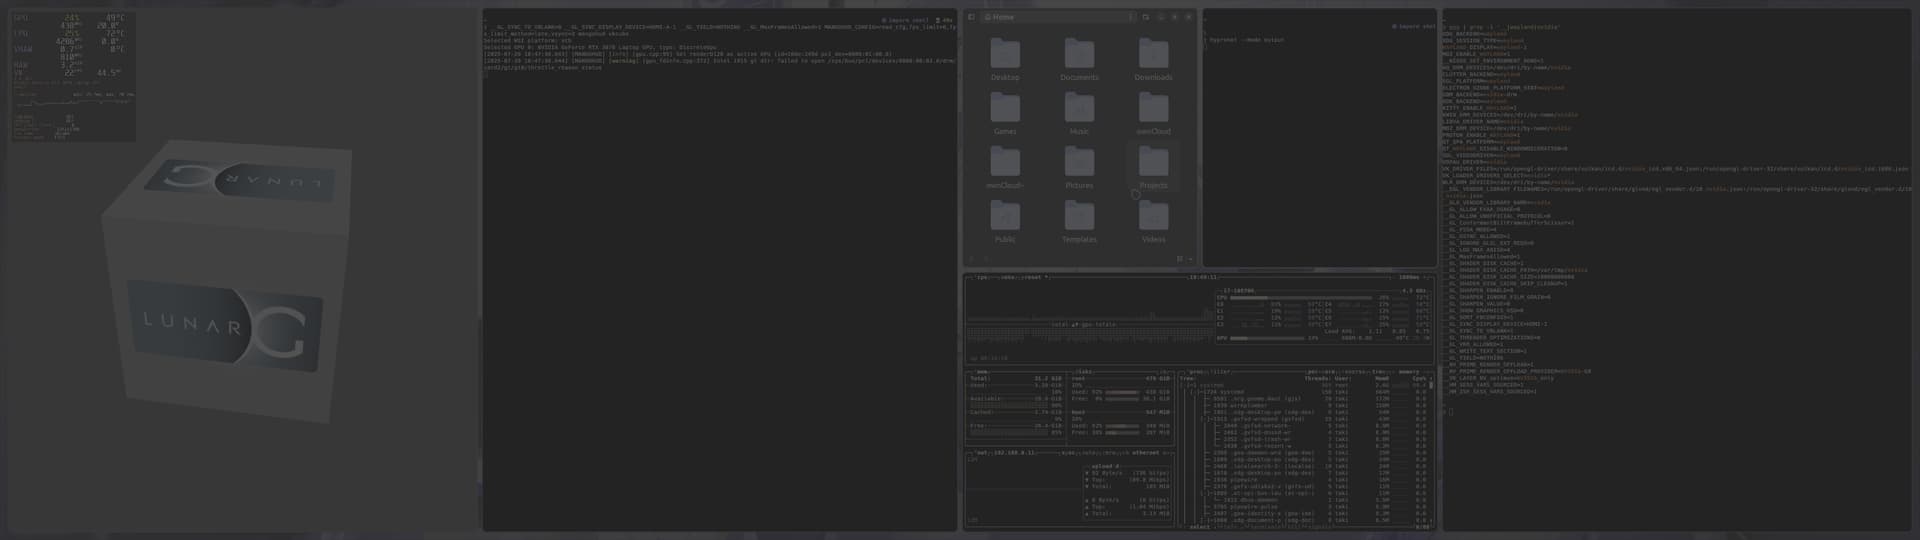
Task: Click the hyprshot --mode output terminal line
Action: point(1246,40)
